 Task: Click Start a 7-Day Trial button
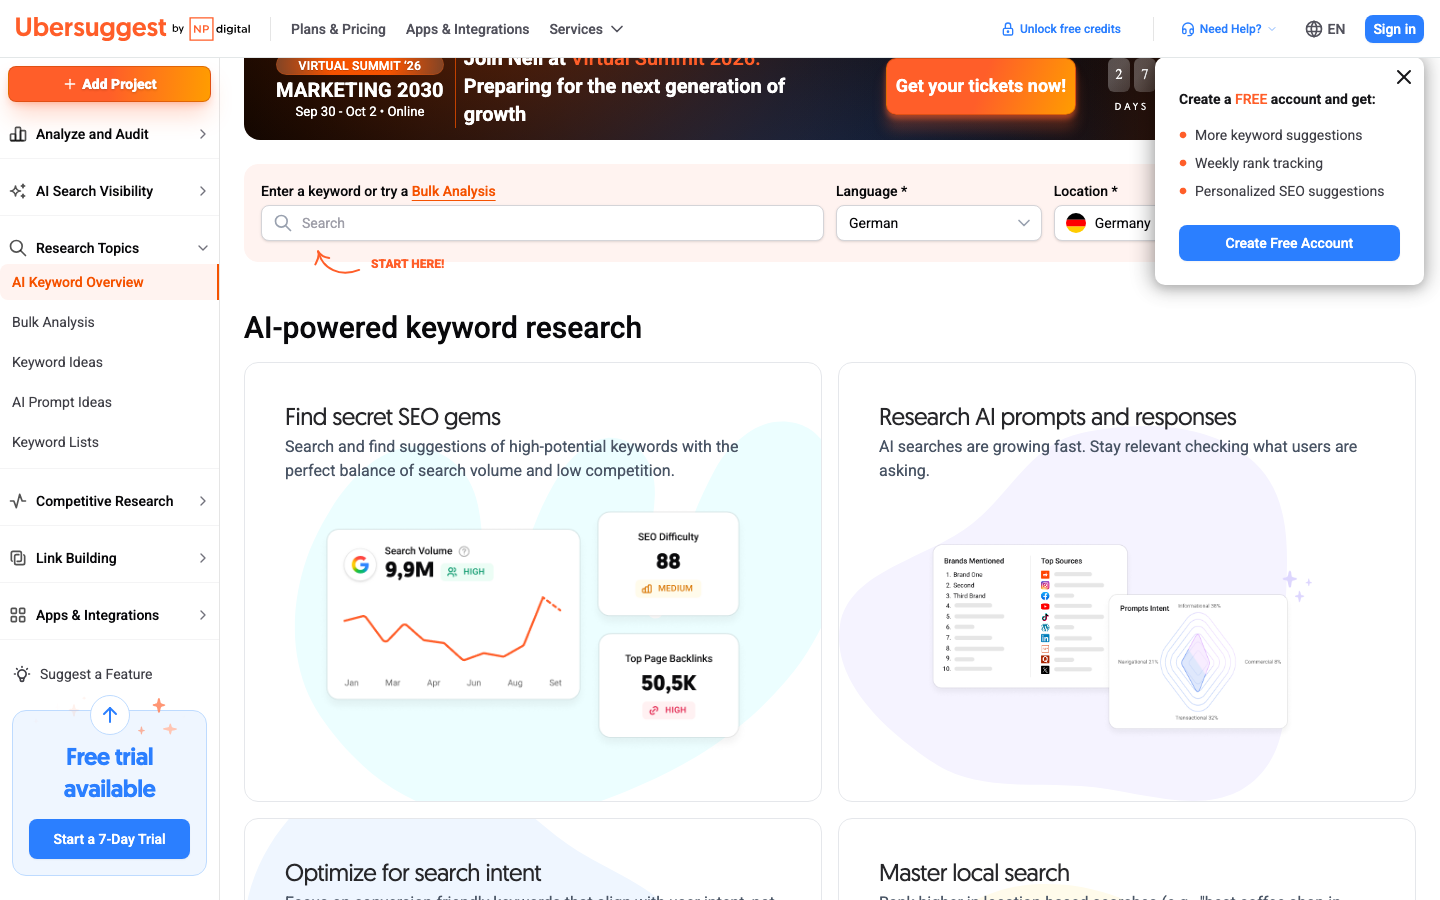click(x=109, y=839)
